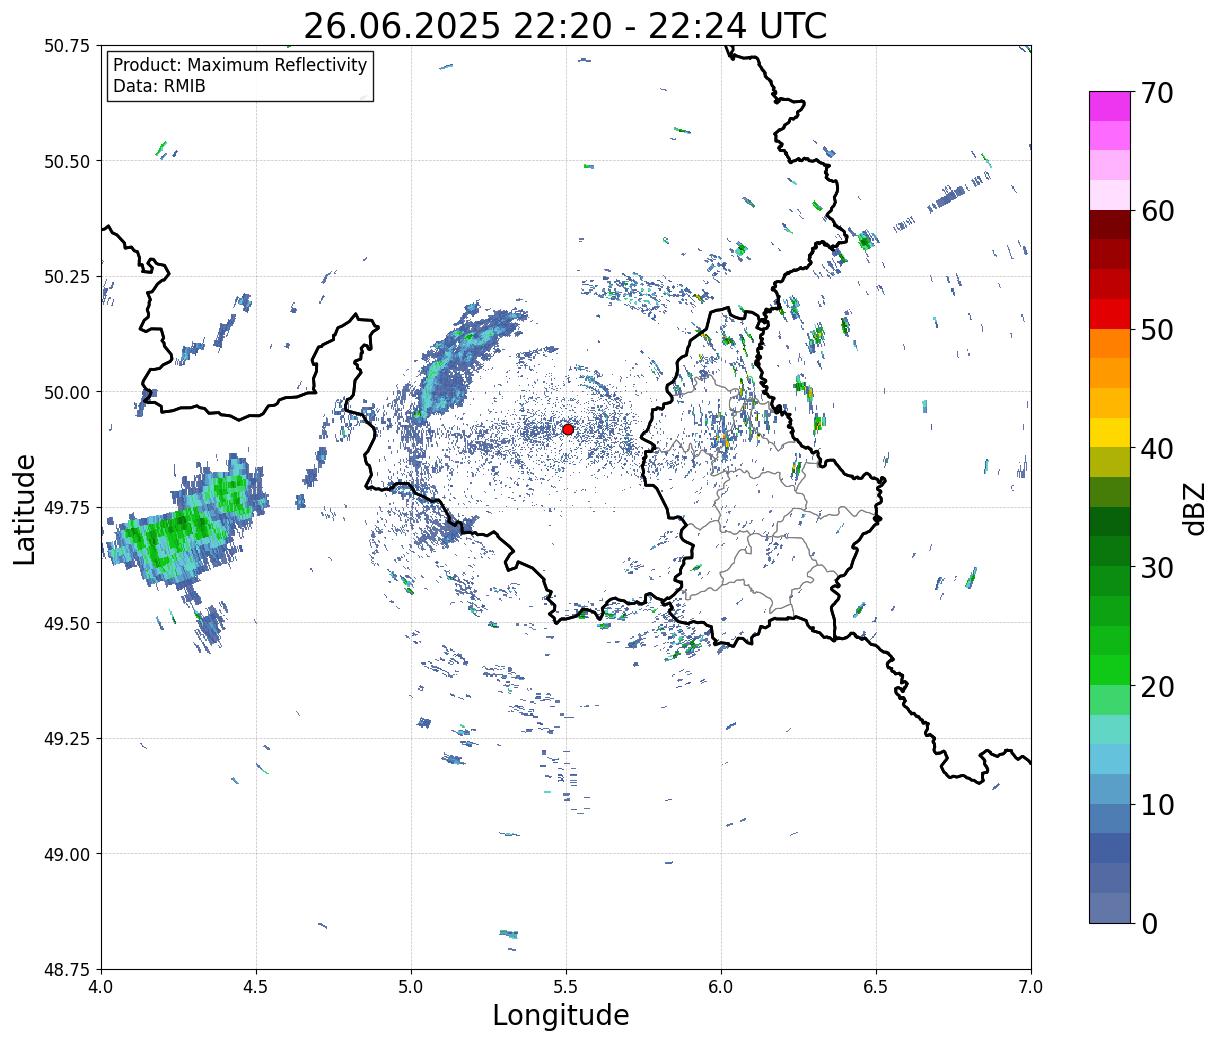Click the latitude tick label 50.75

[x=67, y=46]
